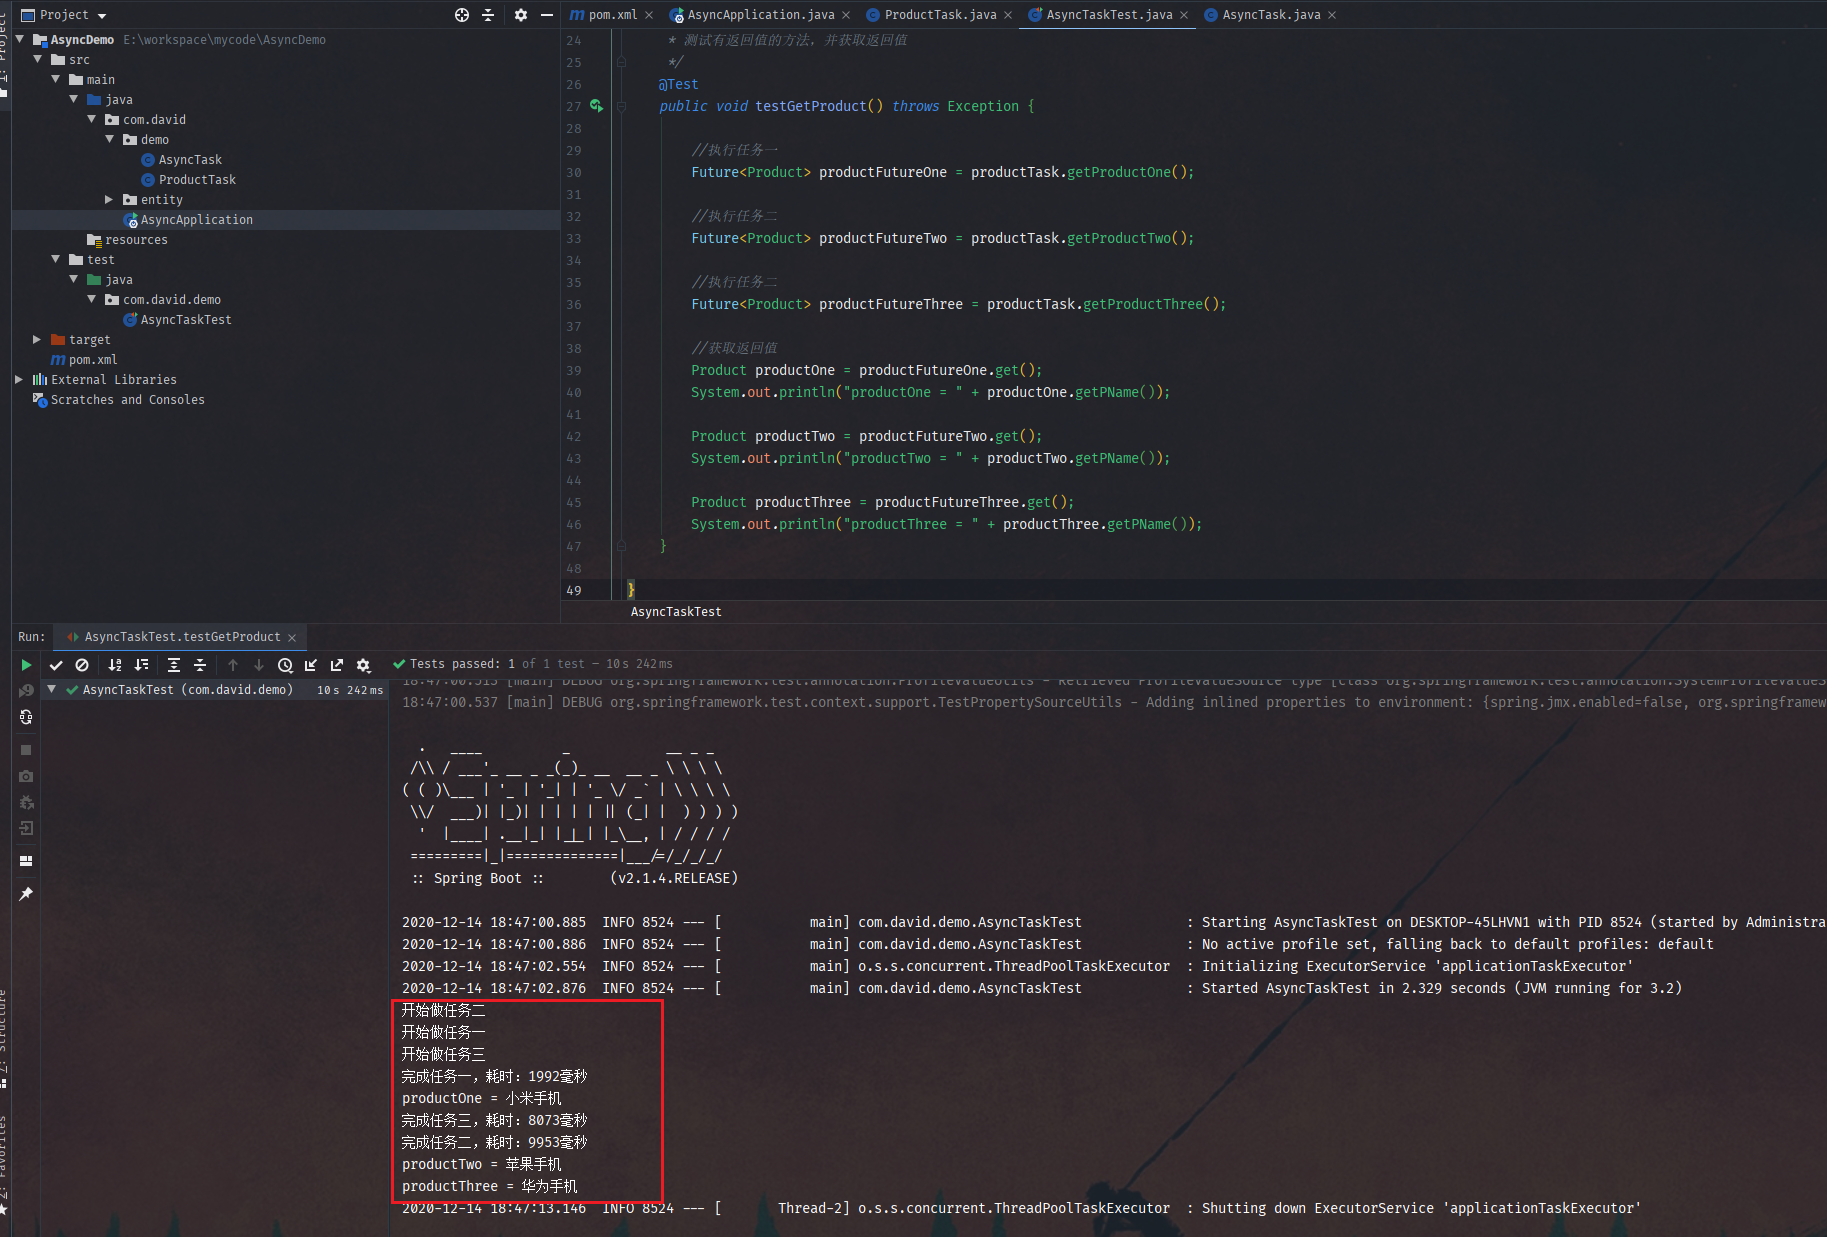Collapse the main folder
The width and height of the screenshot is (1827, 1237).
pyautogui.click(x=56, y=79)
